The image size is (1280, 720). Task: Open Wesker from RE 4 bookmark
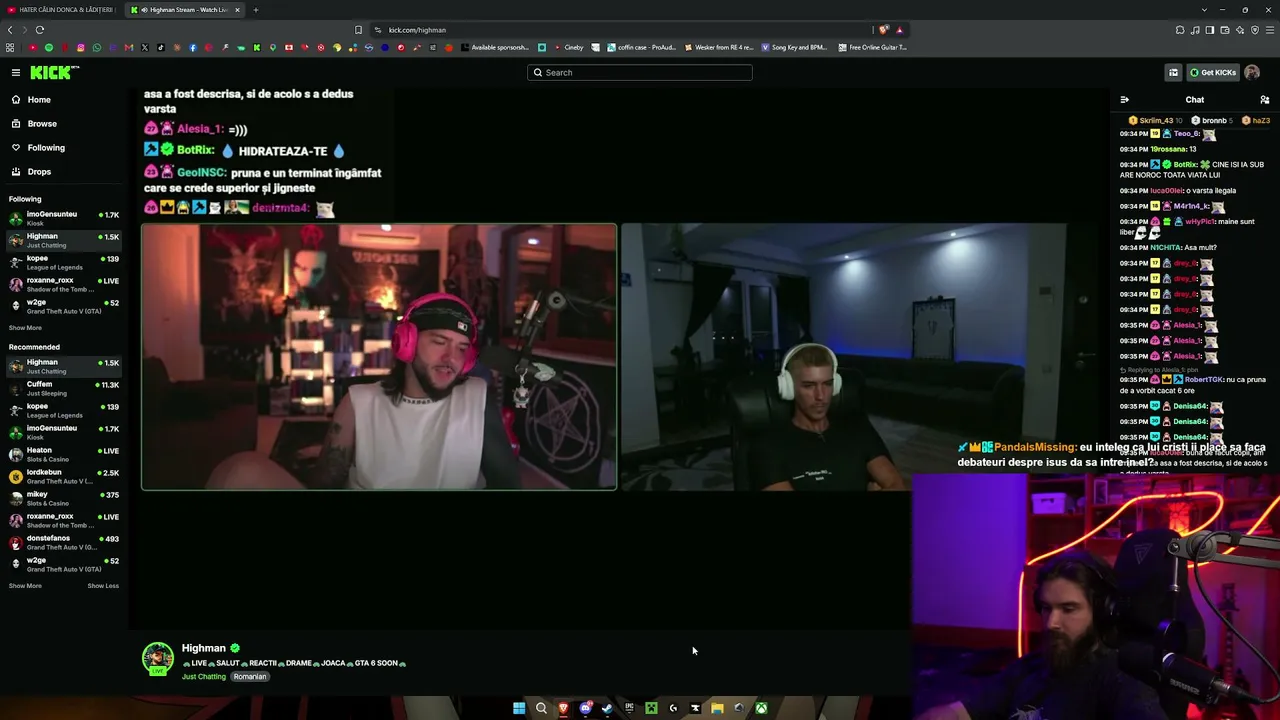click(x=718, y=47)
